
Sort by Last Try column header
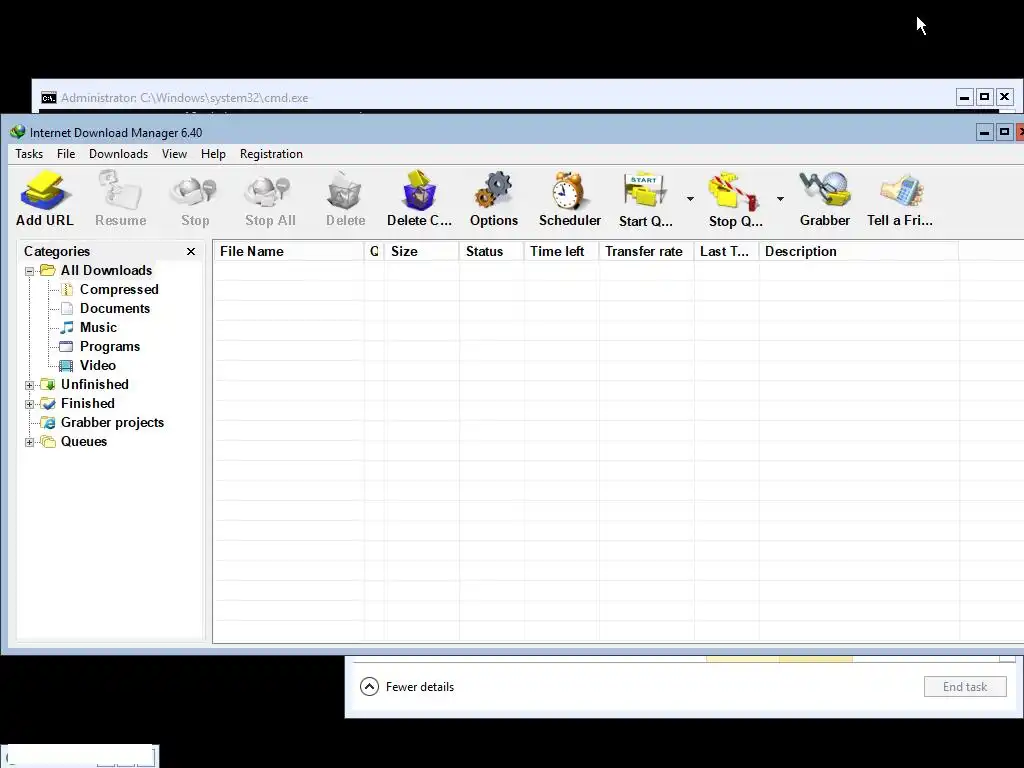726,251
